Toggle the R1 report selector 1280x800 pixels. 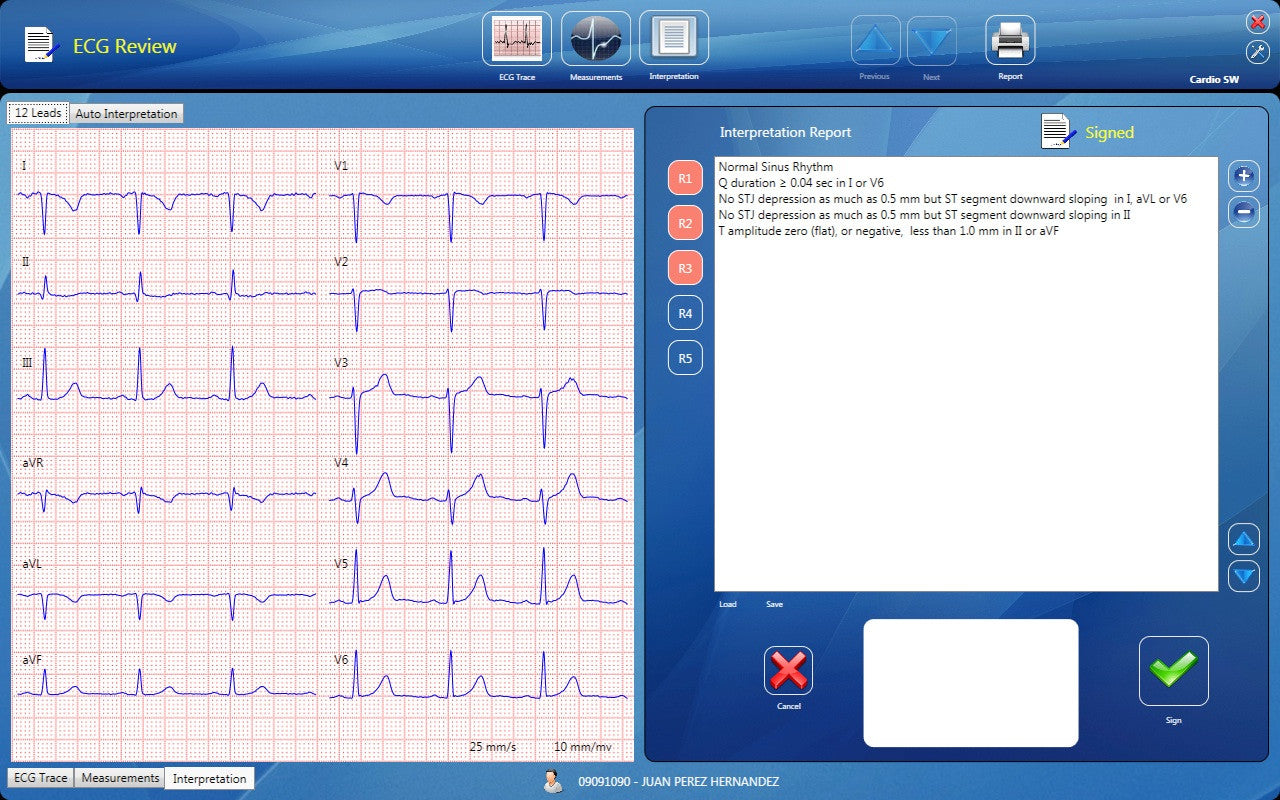pos(685,178)
